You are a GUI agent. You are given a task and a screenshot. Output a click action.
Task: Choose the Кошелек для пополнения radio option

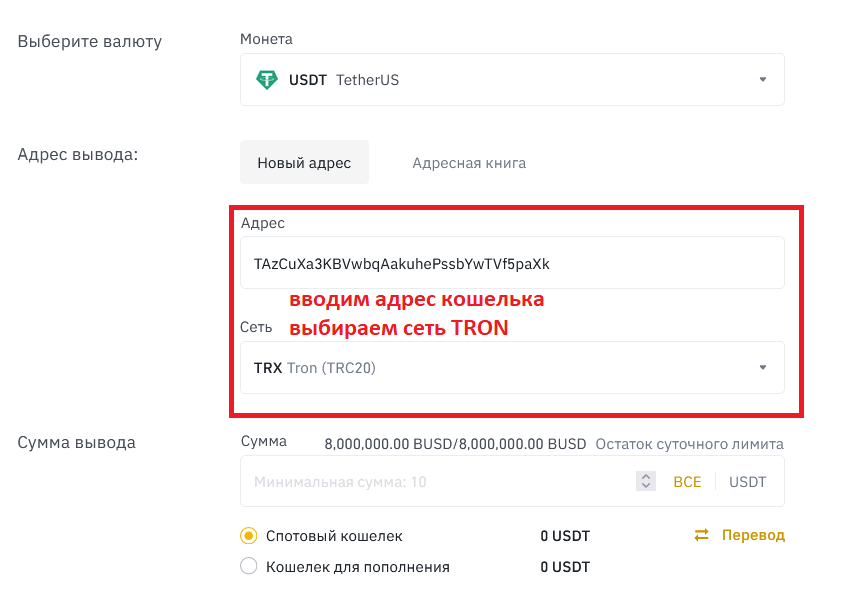[249, 567]
